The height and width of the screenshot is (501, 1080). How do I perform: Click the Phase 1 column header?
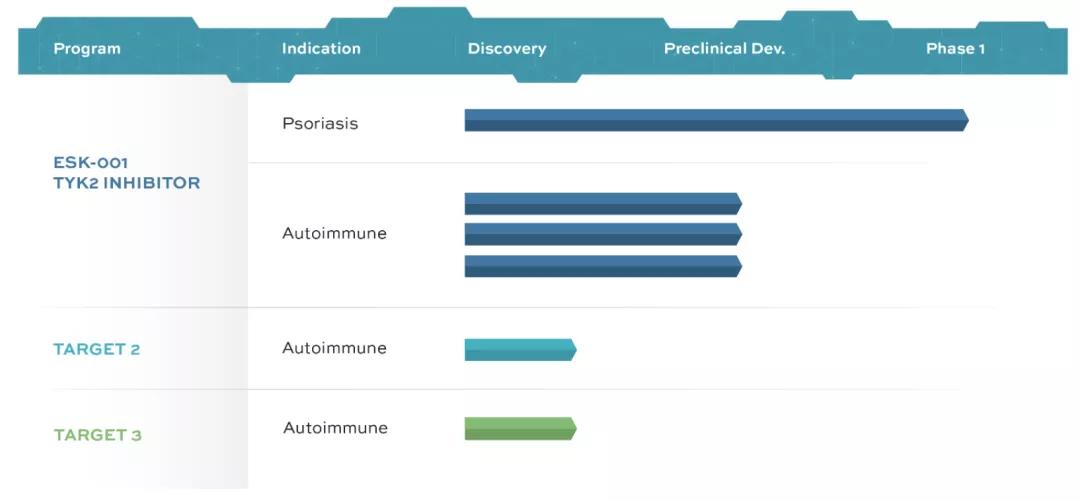coord(955,49)
